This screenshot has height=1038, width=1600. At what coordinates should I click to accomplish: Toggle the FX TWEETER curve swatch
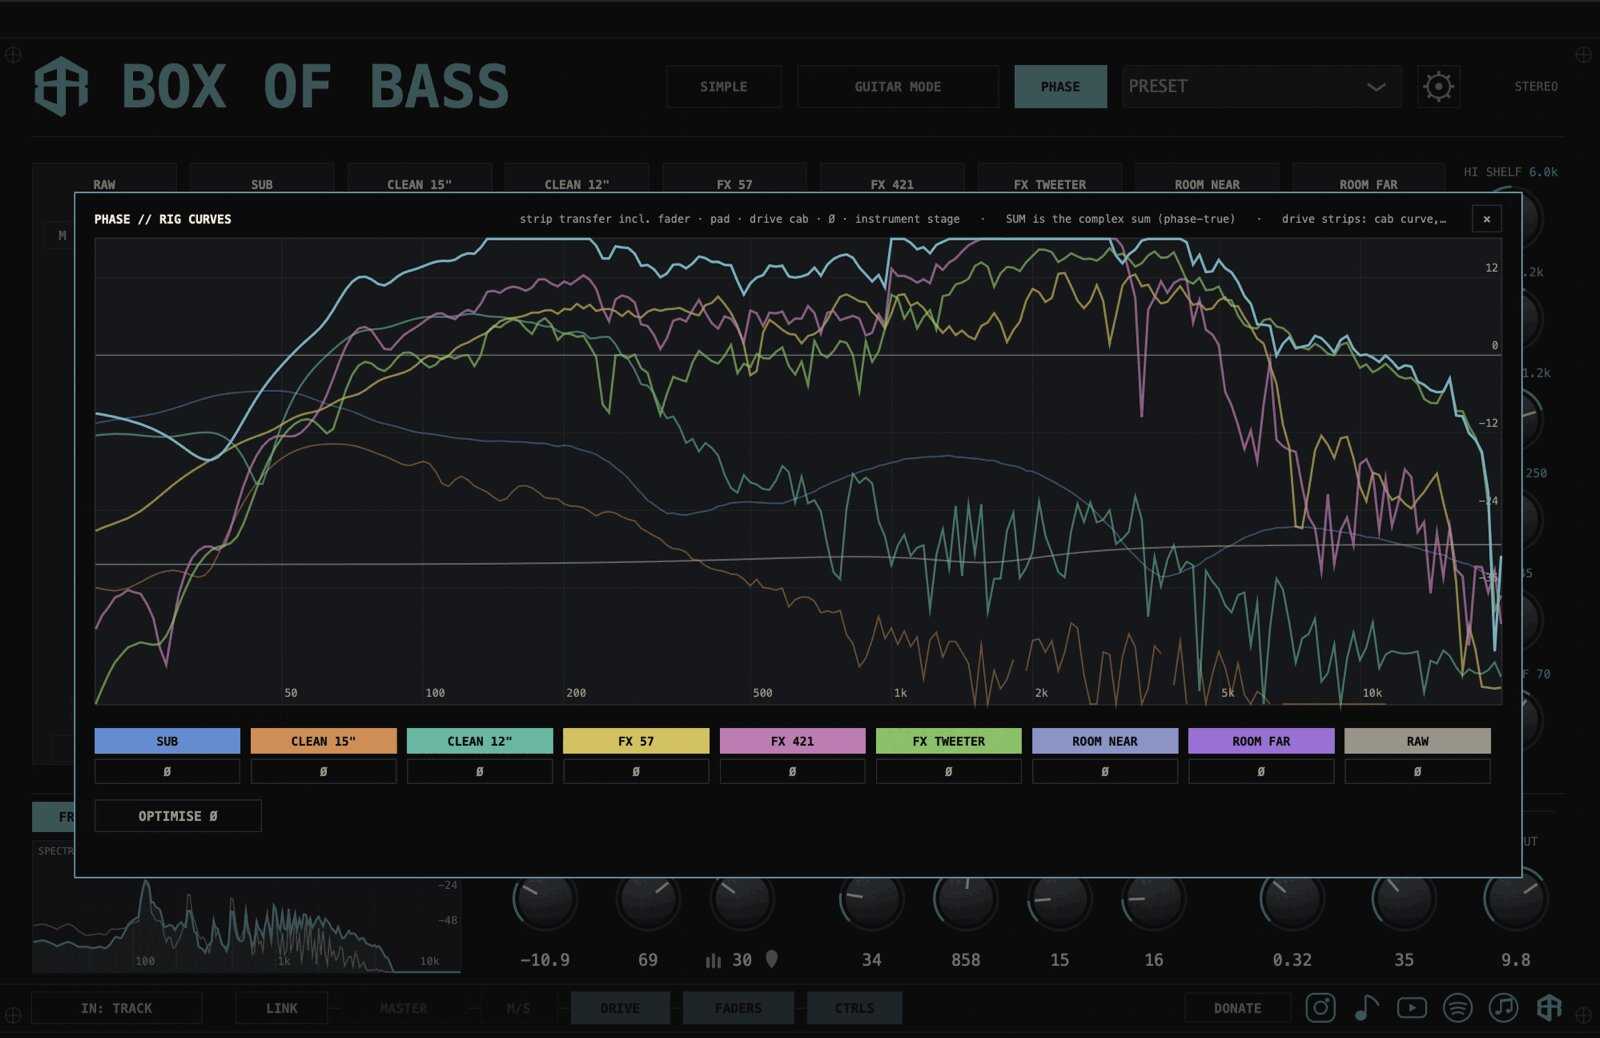[948, 741]
